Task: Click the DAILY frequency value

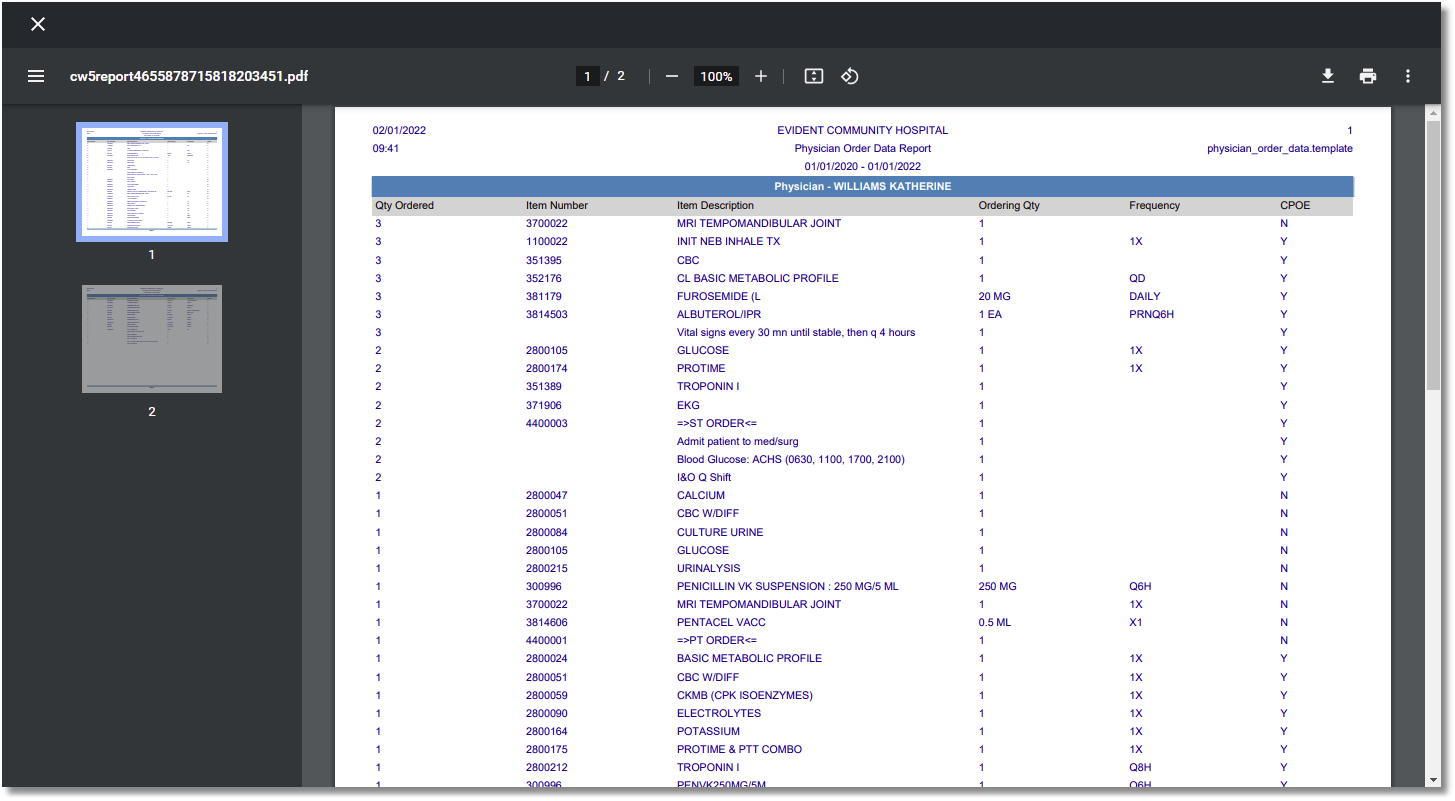Action: pos(1145,296)
